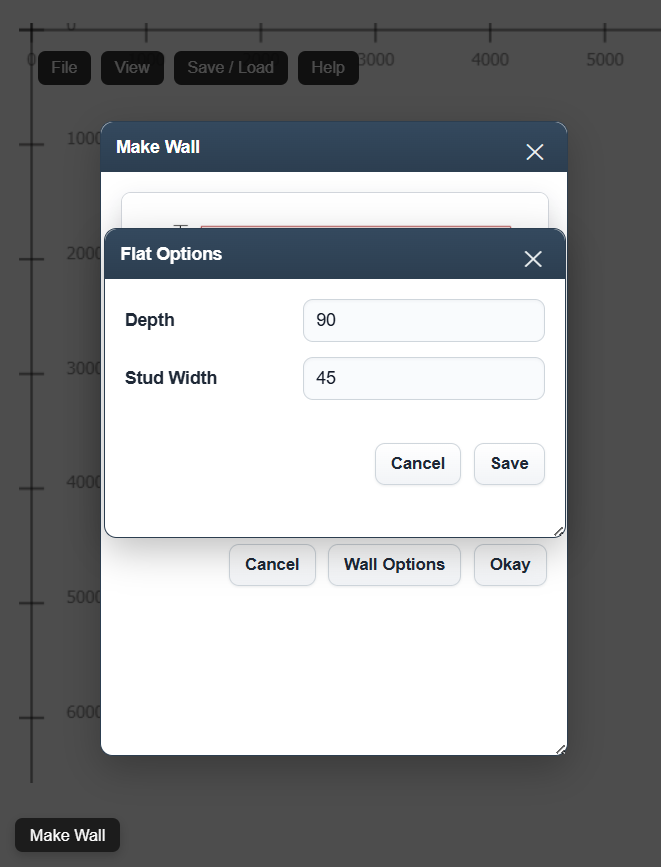Open the File menu
The width and height of the screenshot is (661, 867).
[x=64, y=68]
